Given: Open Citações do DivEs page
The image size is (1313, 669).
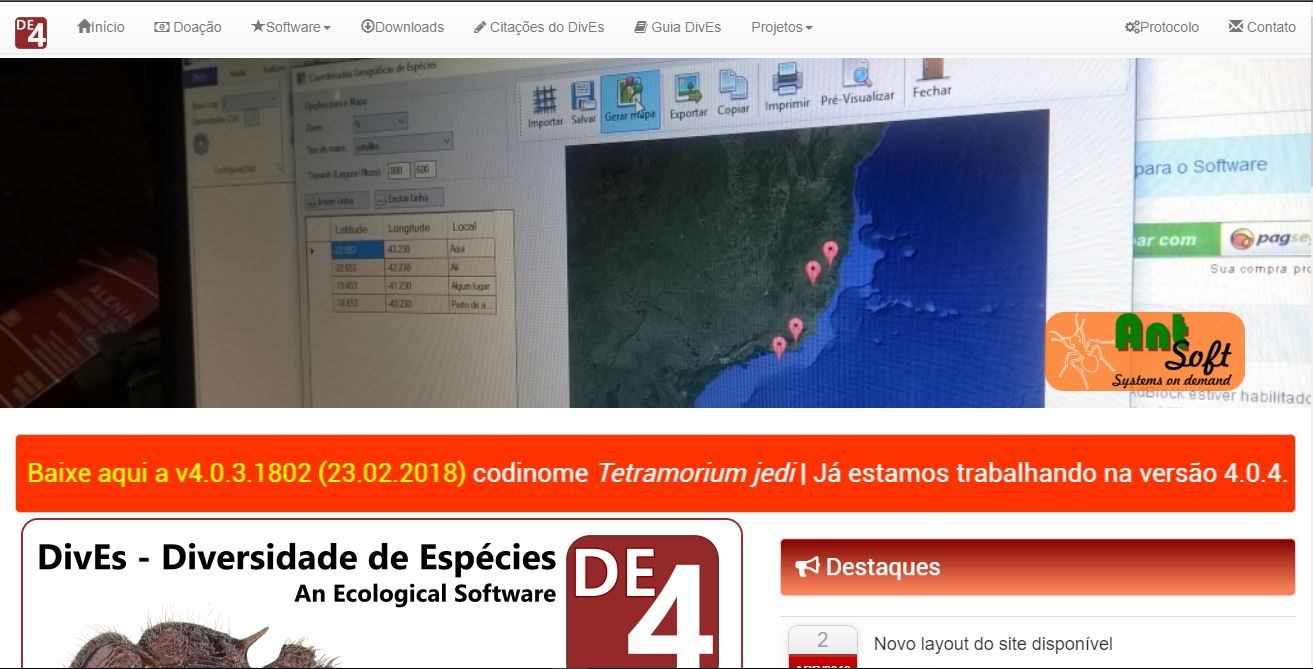Looking at the screenshot, I should [x=539, y=27].
